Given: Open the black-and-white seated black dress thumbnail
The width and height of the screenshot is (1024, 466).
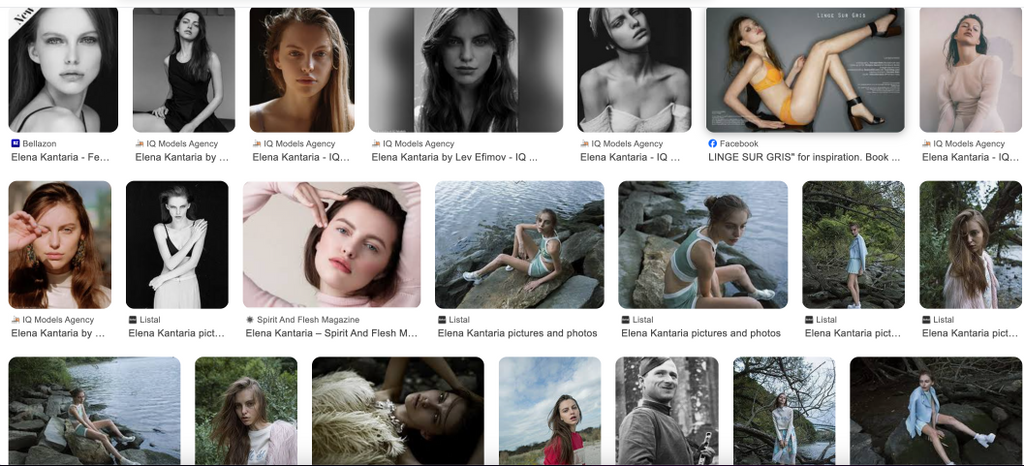Looking at the screenshot, I should point(184,70).
